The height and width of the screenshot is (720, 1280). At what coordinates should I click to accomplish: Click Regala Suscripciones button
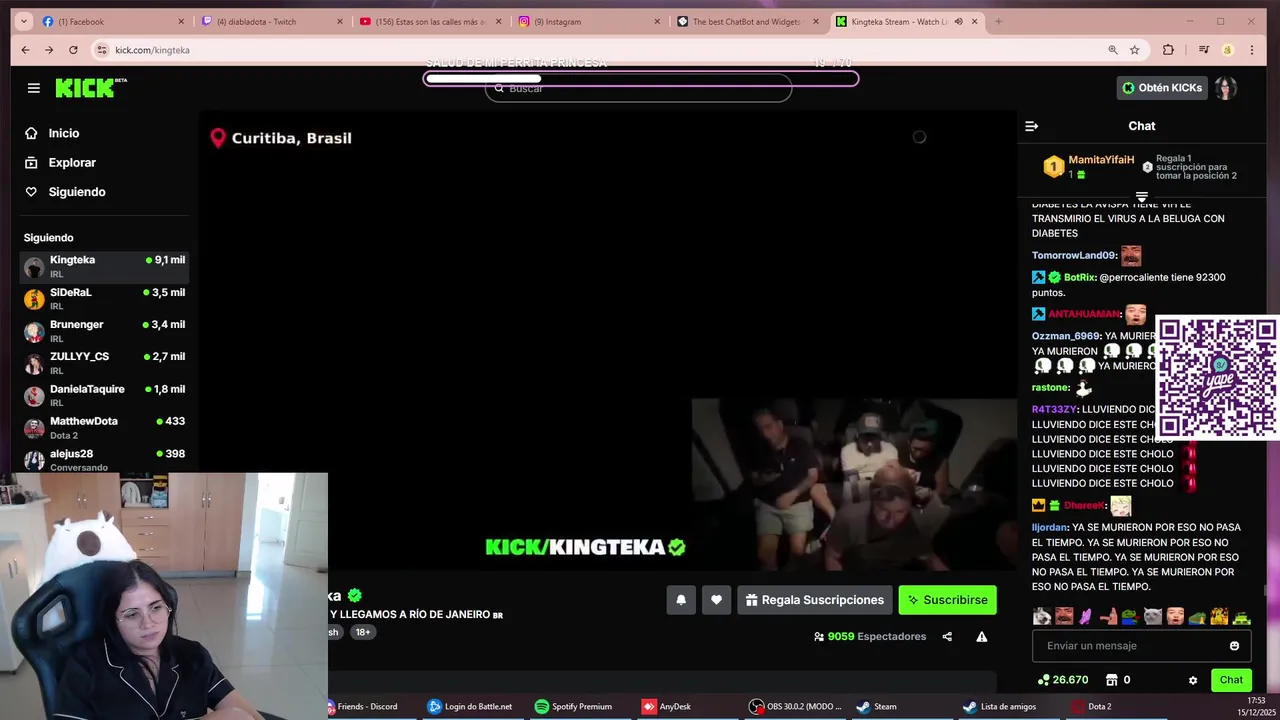point(815,600)
